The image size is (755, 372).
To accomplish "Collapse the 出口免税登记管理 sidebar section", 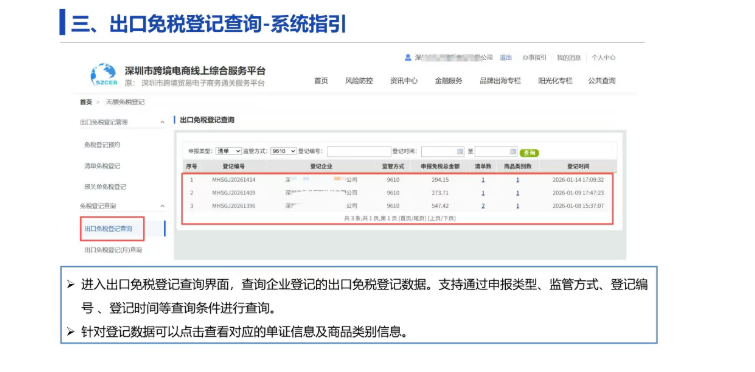I will (162, 123).
